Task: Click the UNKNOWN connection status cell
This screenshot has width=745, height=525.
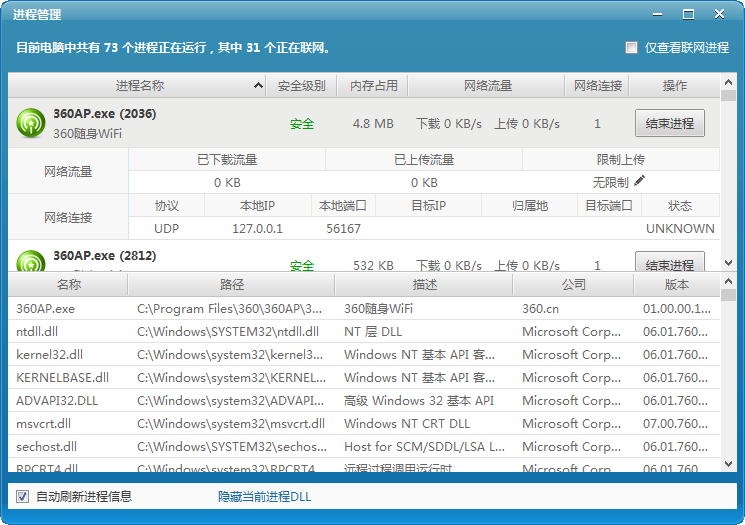Action: point(680,229)
